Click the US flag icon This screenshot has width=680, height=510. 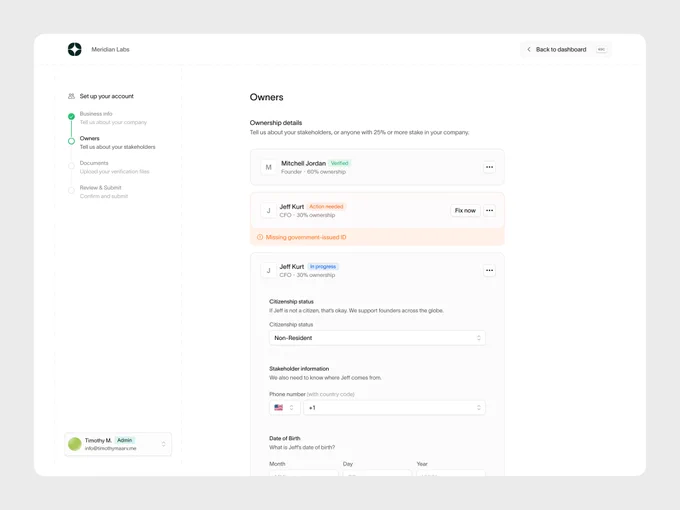(278, 408)
